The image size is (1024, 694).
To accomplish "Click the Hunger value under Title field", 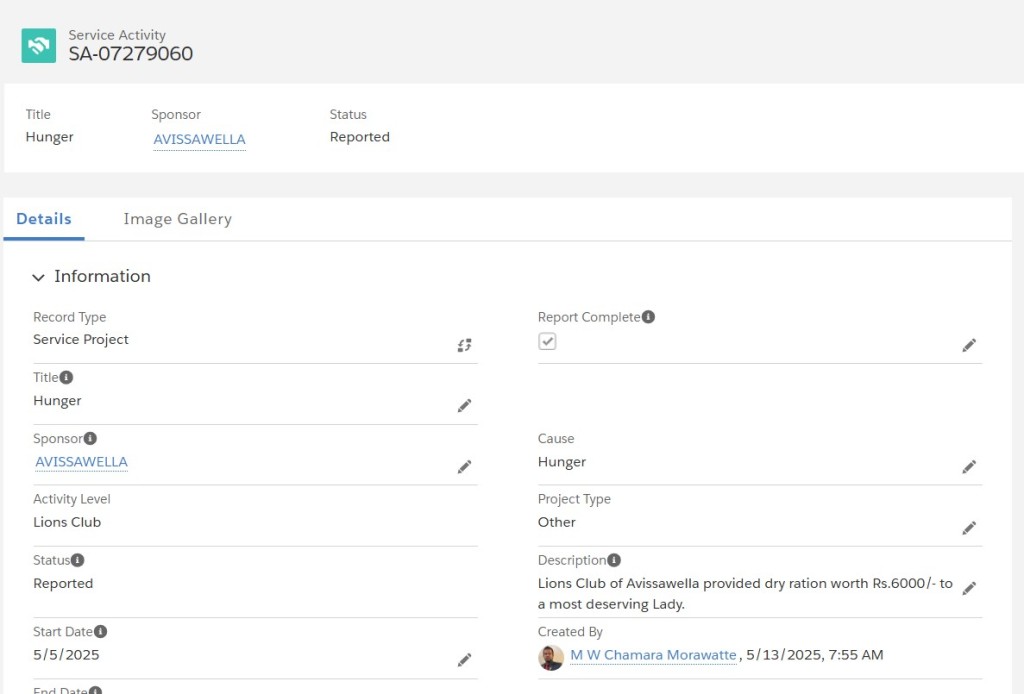I will click(x=57, y=401).
